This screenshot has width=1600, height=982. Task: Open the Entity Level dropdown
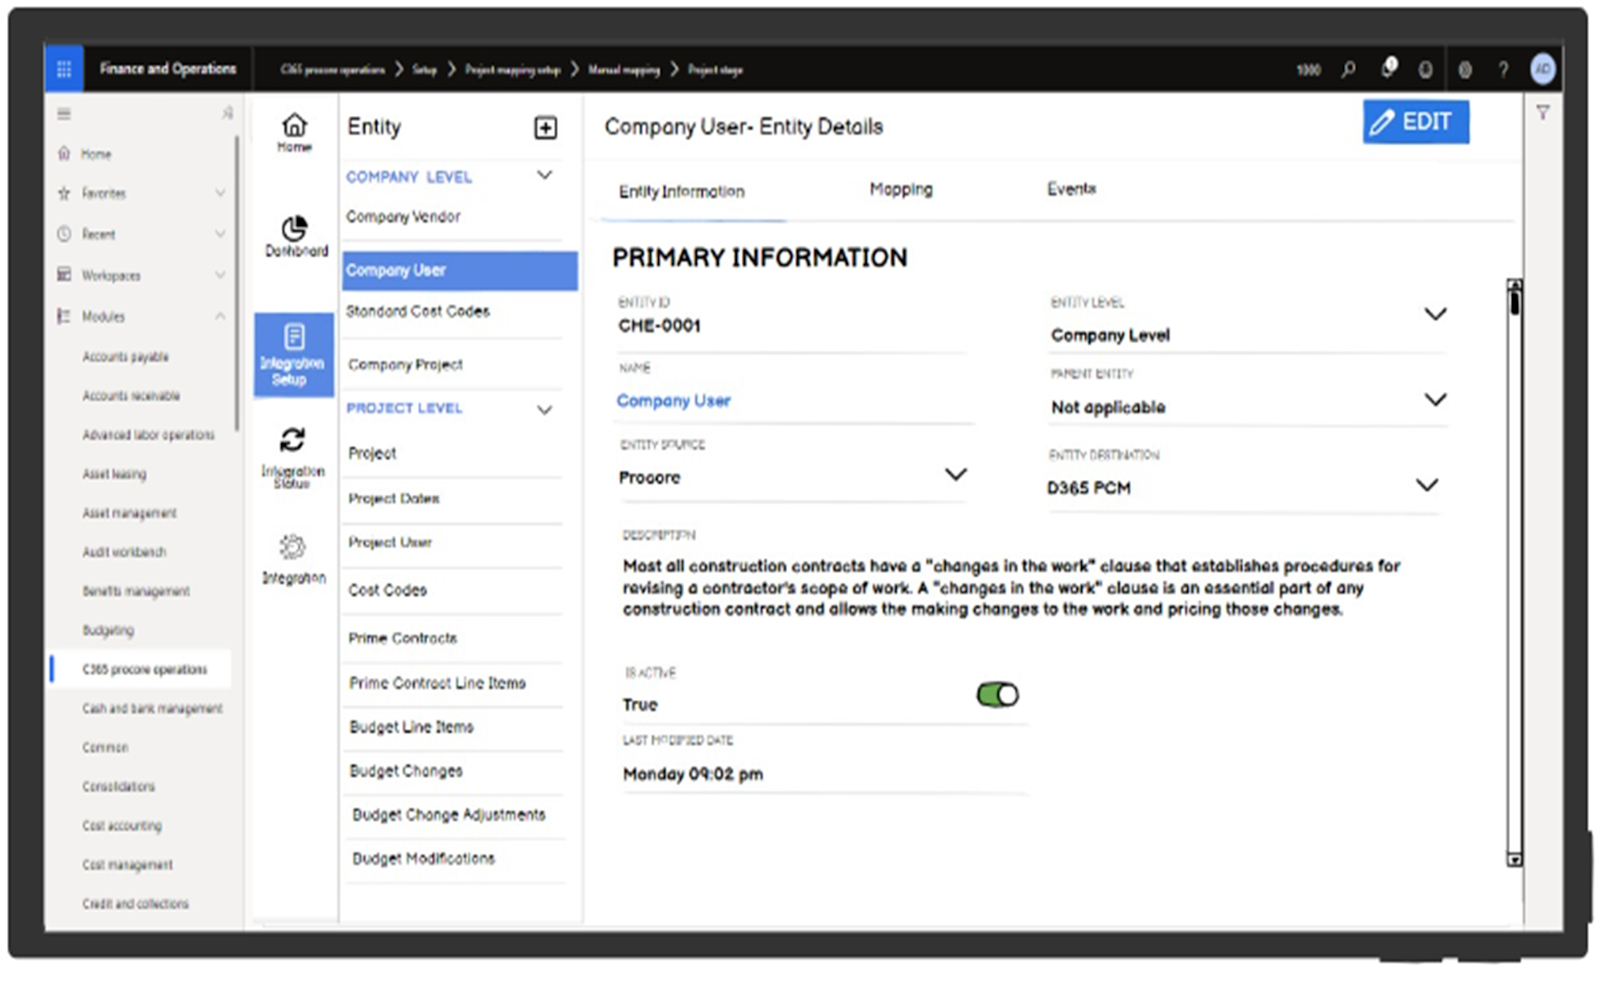point(1435,314)
